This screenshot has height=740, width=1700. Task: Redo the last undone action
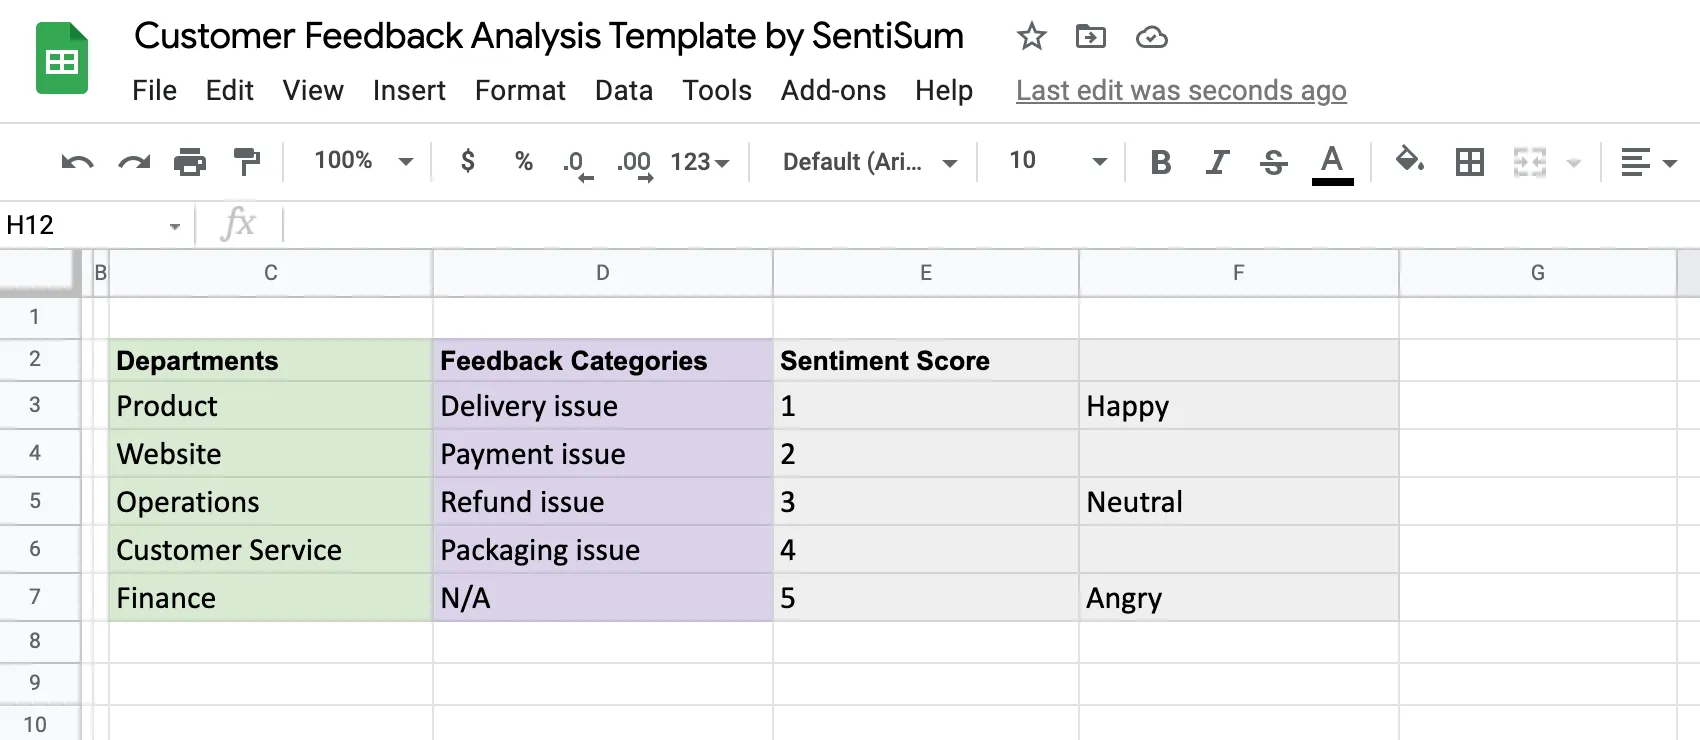[134, 162]
